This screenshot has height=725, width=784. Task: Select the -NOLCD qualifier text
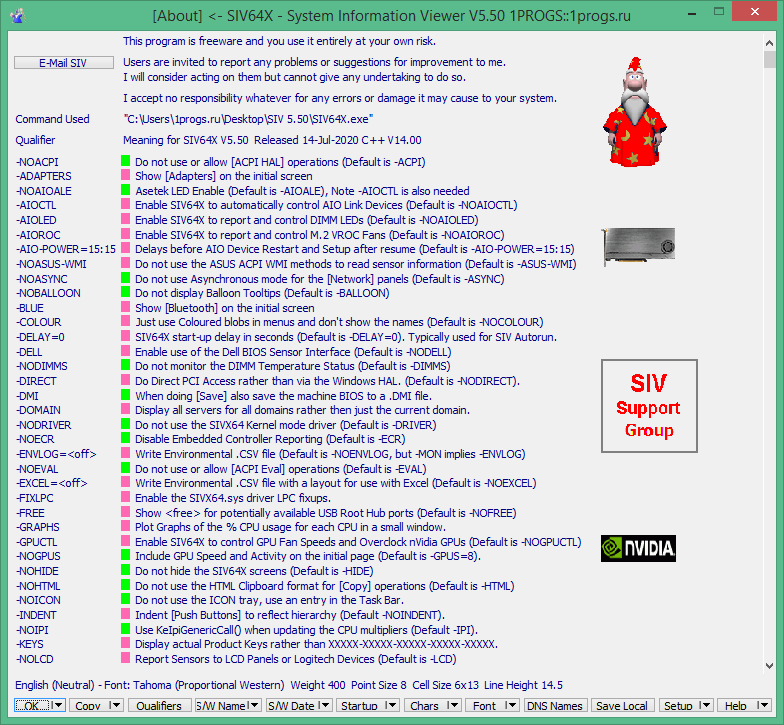35,659
